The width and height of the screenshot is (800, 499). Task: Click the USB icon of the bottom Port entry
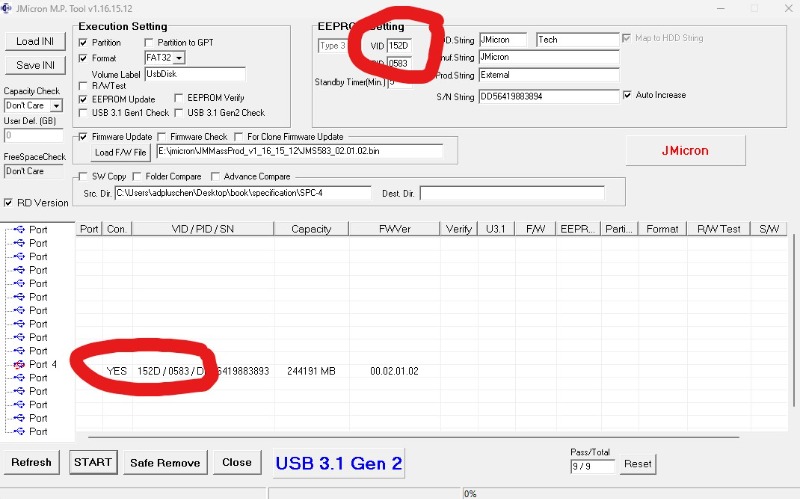[19, 432]
